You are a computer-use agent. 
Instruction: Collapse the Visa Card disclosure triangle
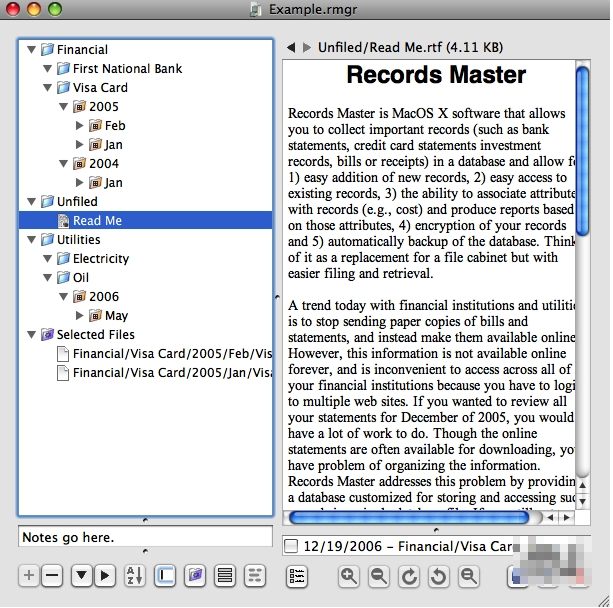[x=48, y=88]
